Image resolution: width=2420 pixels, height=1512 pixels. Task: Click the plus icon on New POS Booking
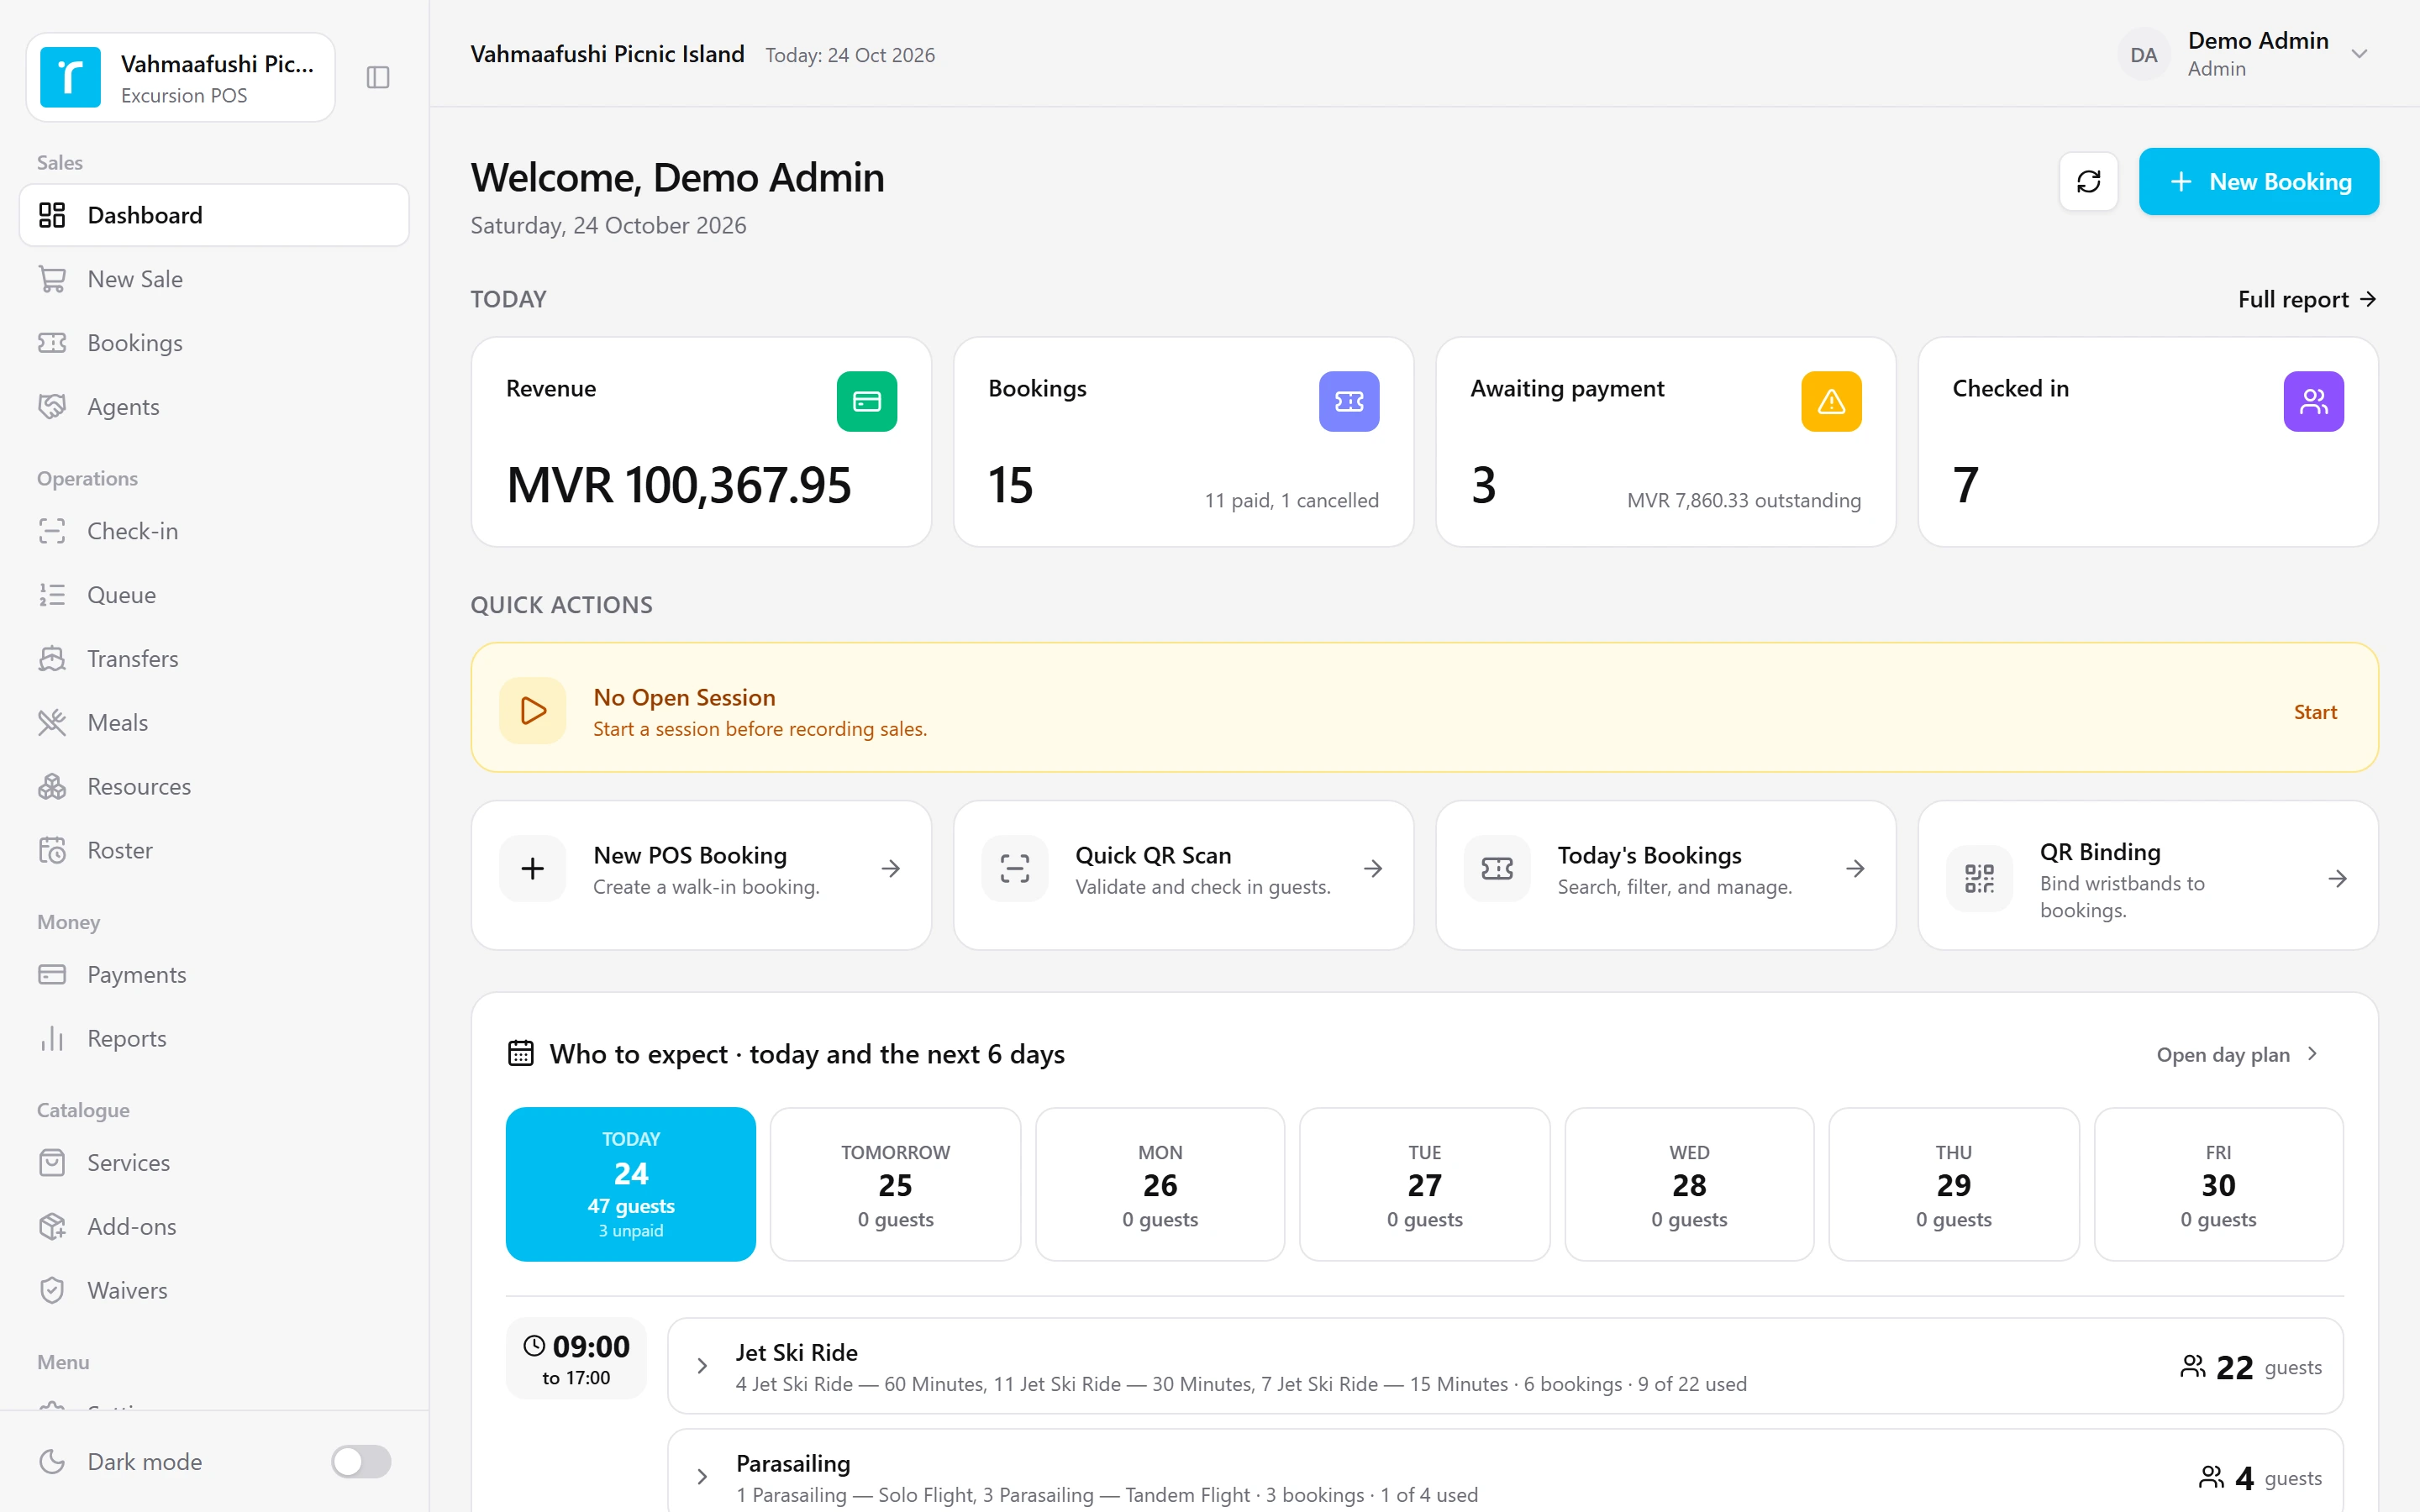tap(533, 868)
